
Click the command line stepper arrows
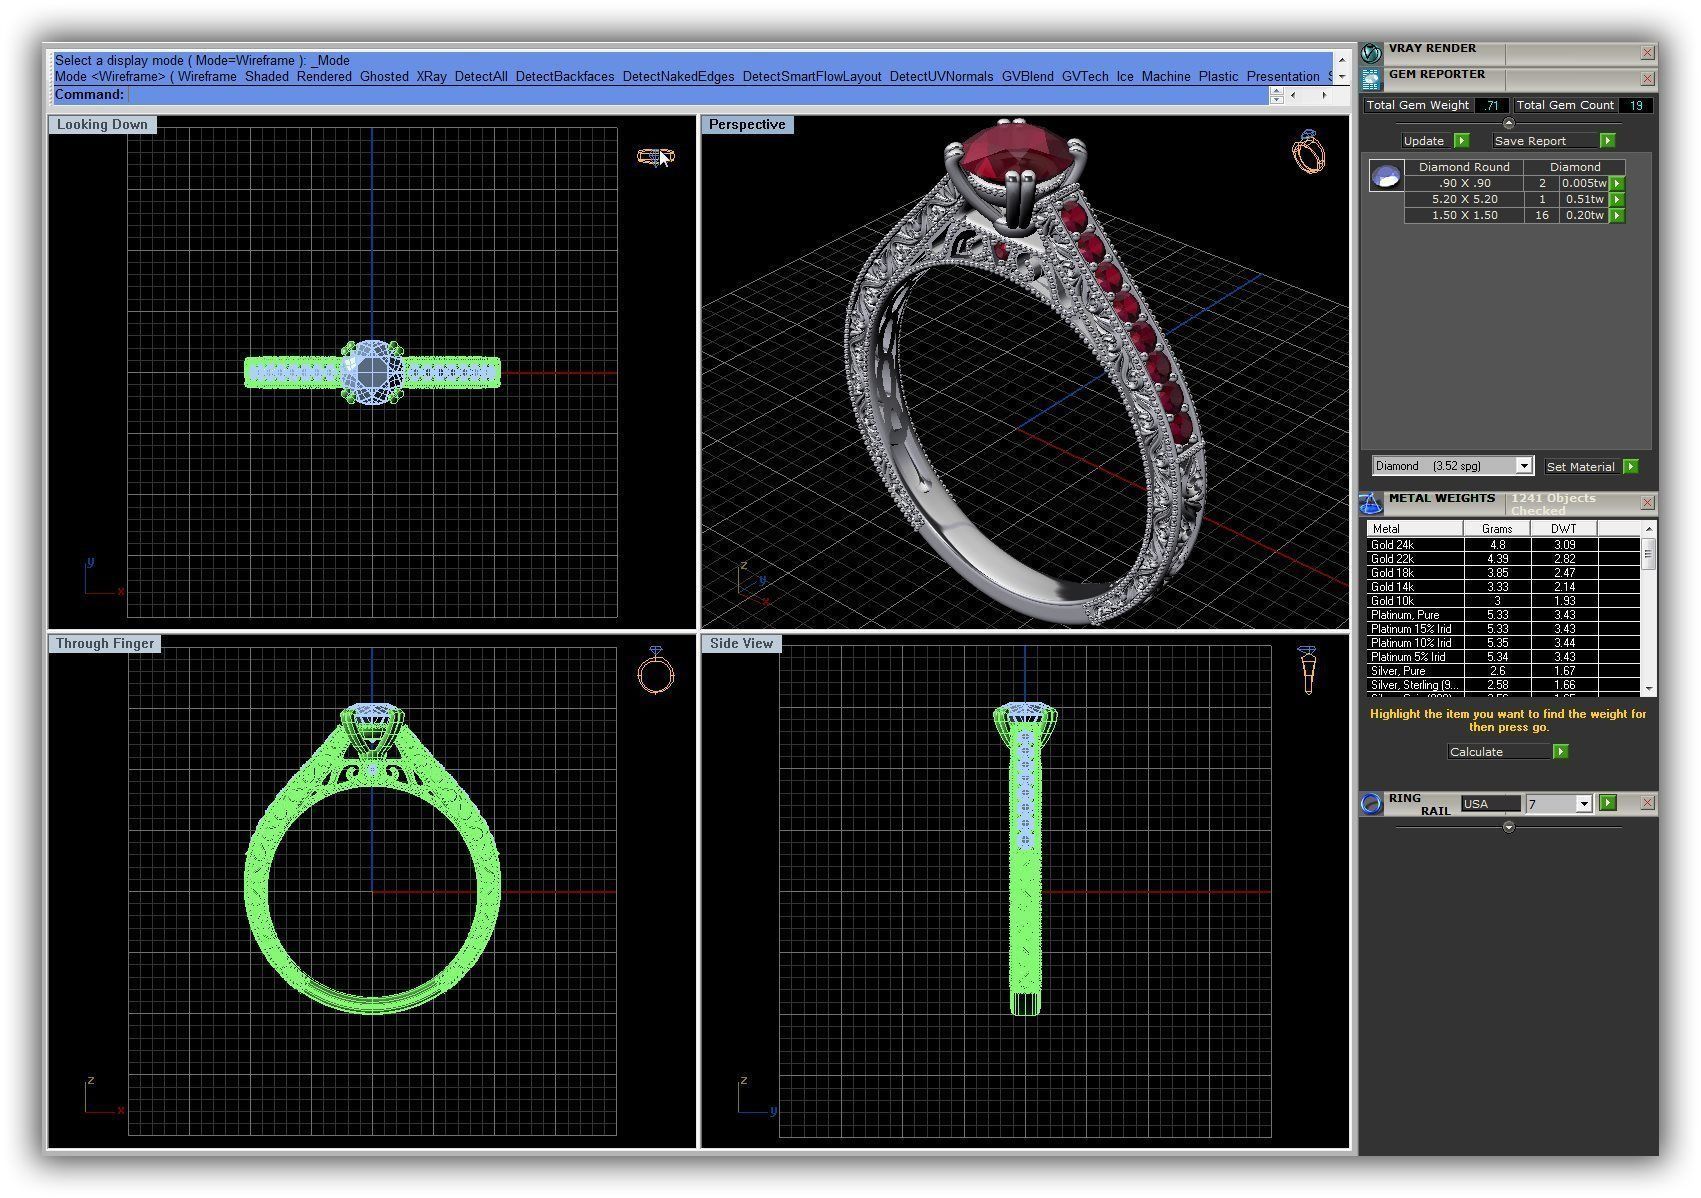tap(1276, 95)
